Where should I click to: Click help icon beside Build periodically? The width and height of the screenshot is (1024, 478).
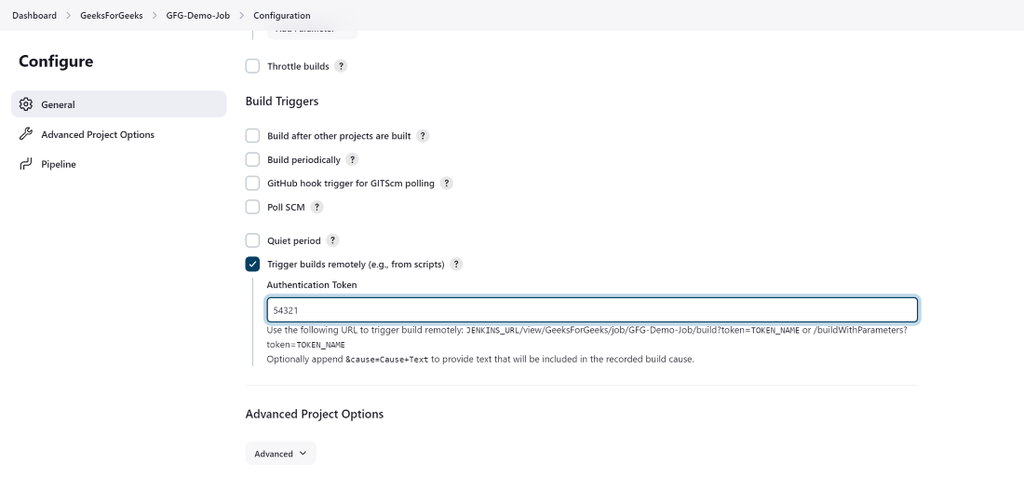coord(352,159)
